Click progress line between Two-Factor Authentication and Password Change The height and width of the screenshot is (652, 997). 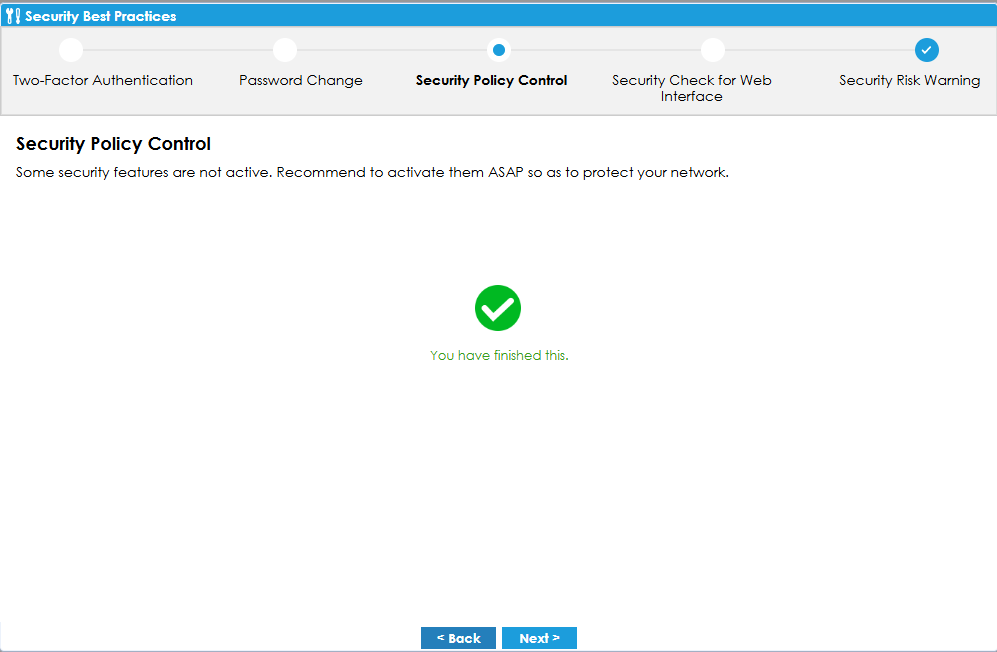click(x=178, y=50)
